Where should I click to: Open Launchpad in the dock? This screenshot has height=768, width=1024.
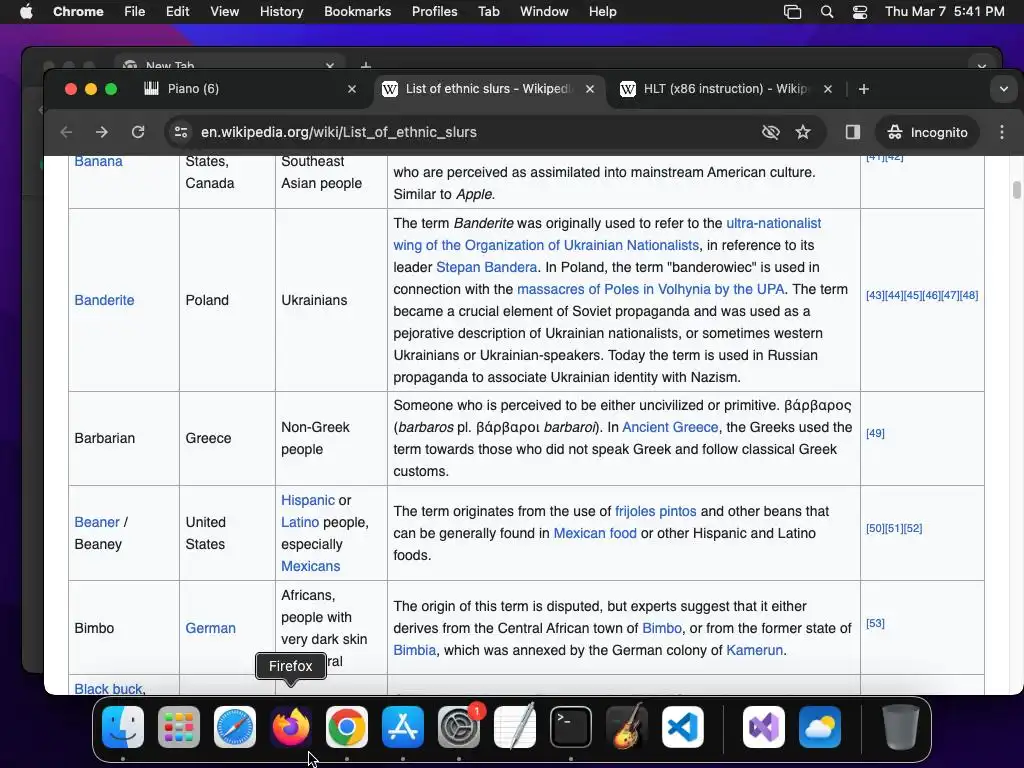point(179,727)
